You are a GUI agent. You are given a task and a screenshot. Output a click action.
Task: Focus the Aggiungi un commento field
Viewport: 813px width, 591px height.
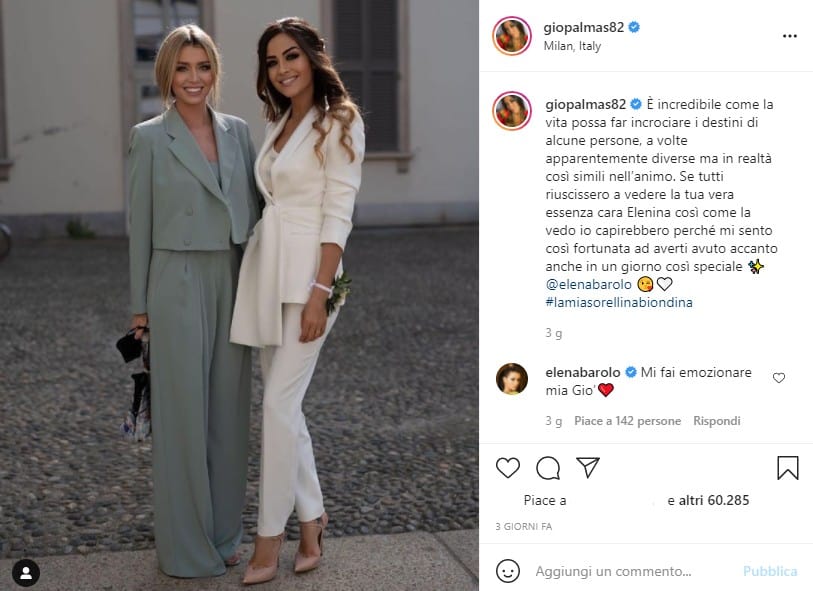633,571
